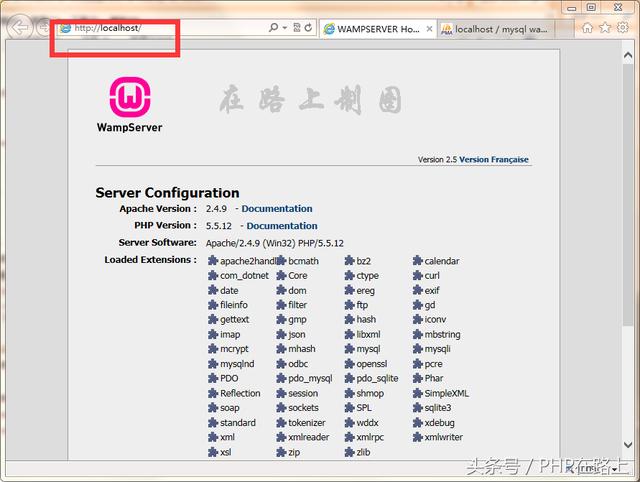Click the '5.5.12' PHP version value
This screenshot has height=482, width=640.
(x=218, y=226)
